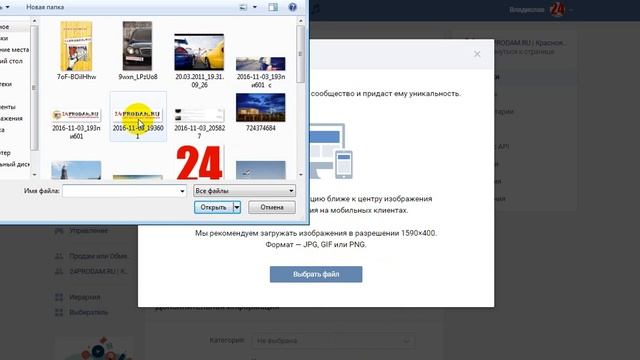
Task: Click the user name in the VK header
Action: pyautogui.click(x=527, y=9)
